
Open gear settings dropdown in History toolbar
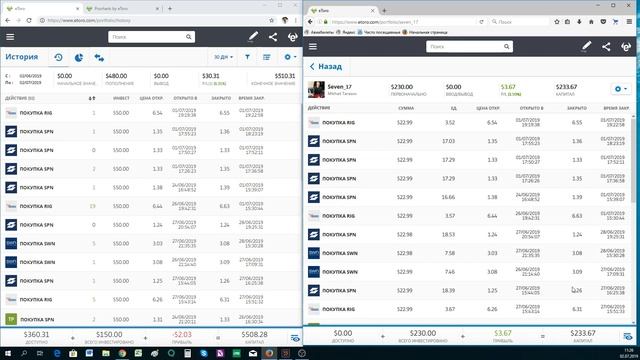[290, 57]
